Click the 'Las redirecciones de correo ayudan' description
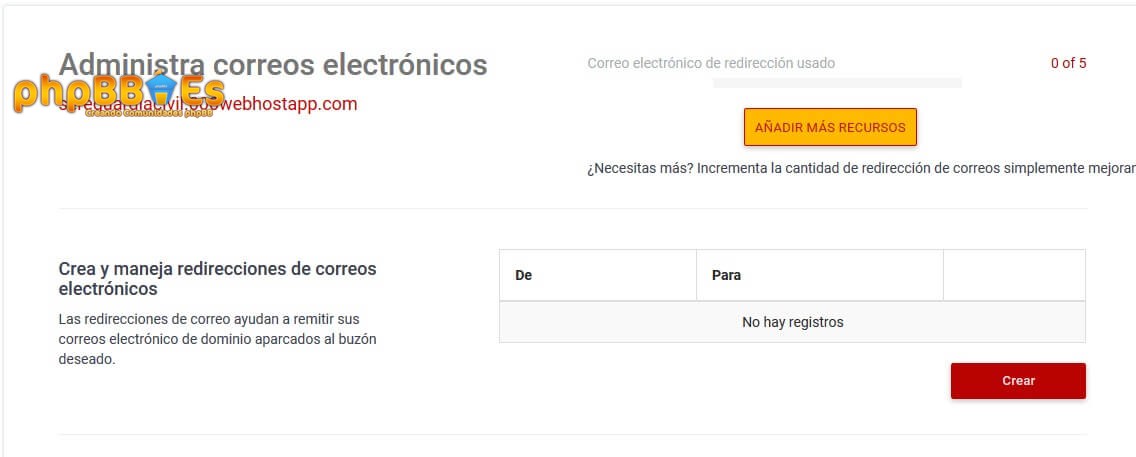1136x457 pixels. pos(217,339)
